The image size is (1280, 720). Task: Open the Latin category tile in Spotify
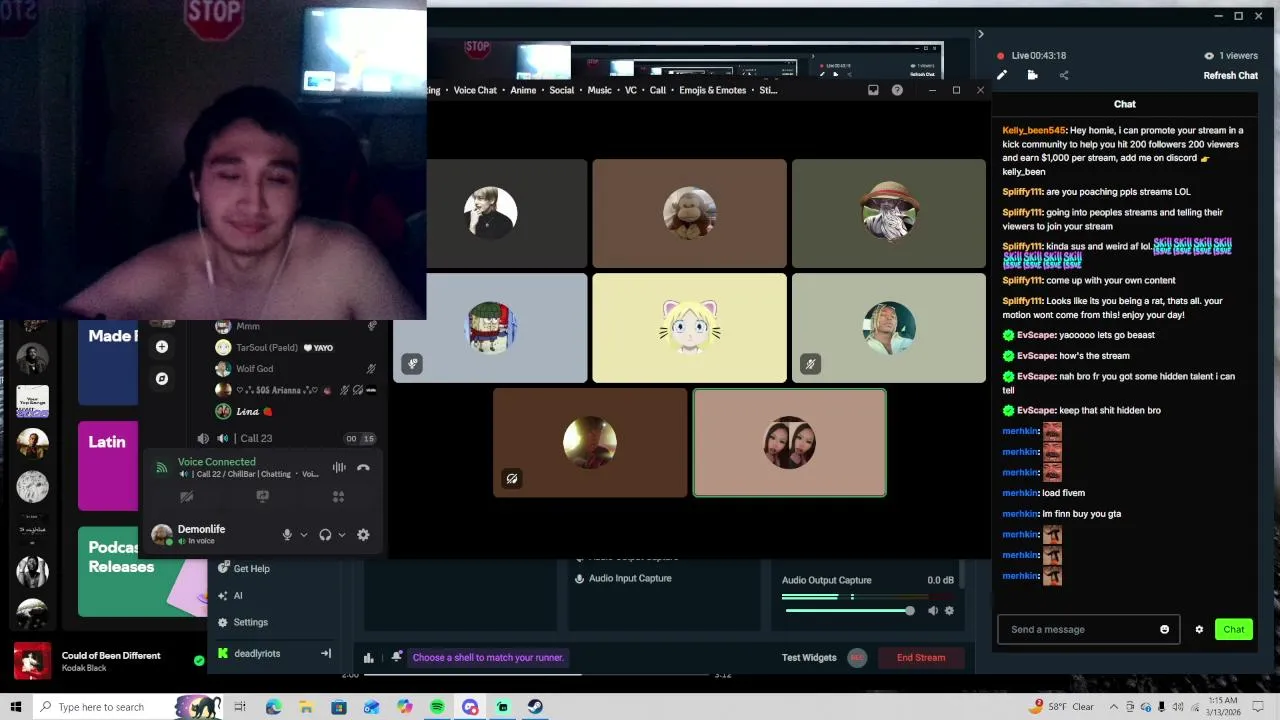tap(108, 466)
